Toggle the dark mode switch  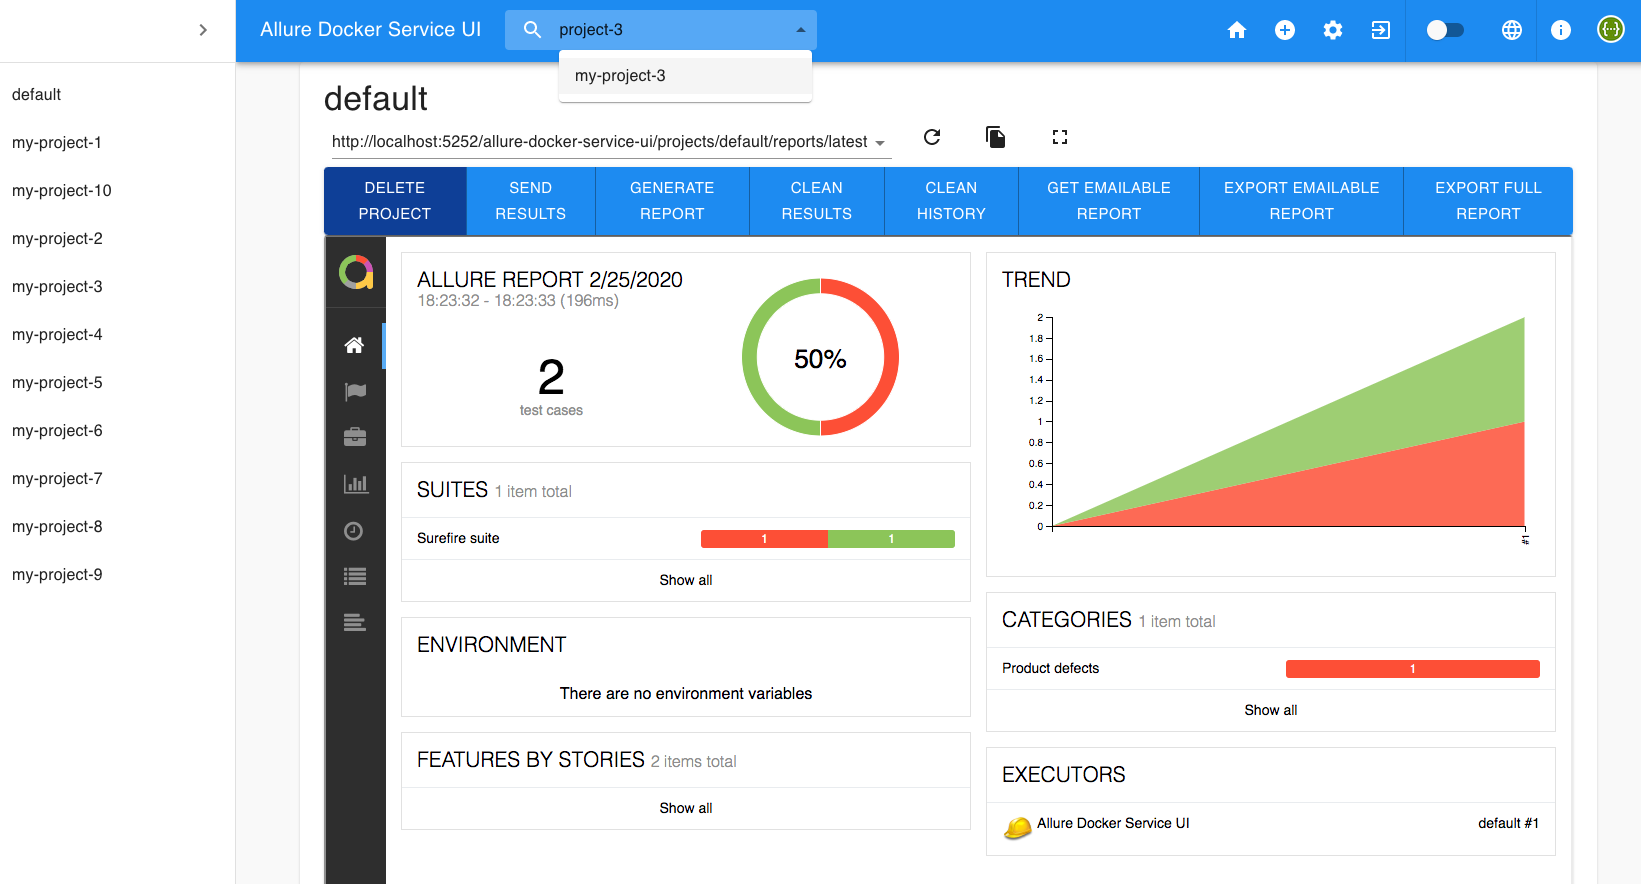click(x=1444, y=30)
